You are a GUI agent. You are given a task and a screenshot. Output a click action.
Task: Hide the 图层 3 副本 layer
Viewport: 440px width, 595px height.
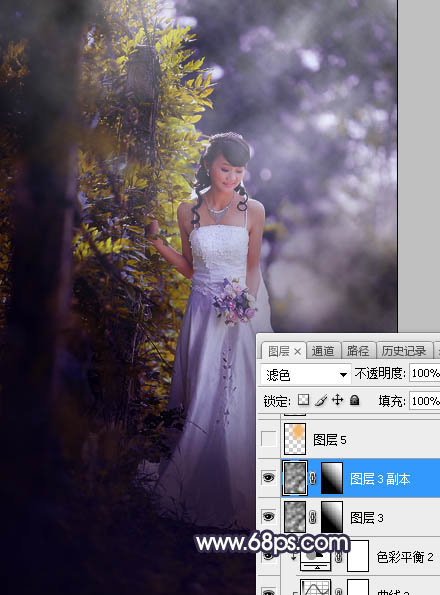click(269, 478)
